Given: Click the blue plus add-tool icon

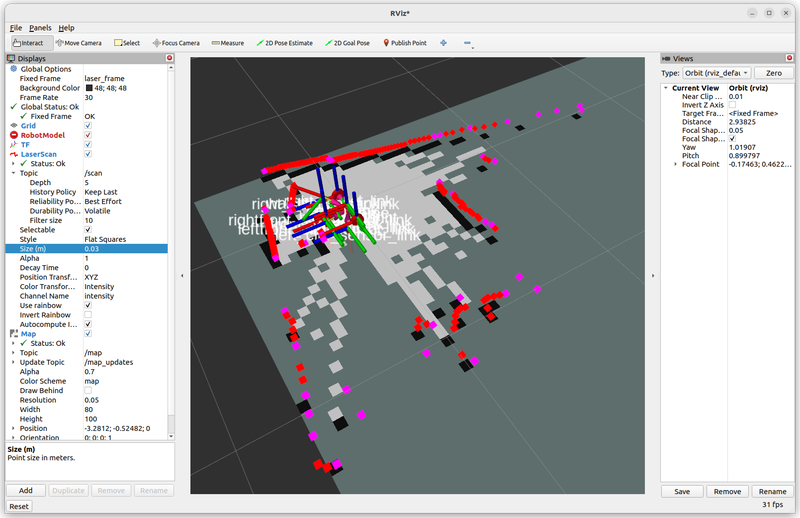Looking at the screenshot, I should 443,43.
